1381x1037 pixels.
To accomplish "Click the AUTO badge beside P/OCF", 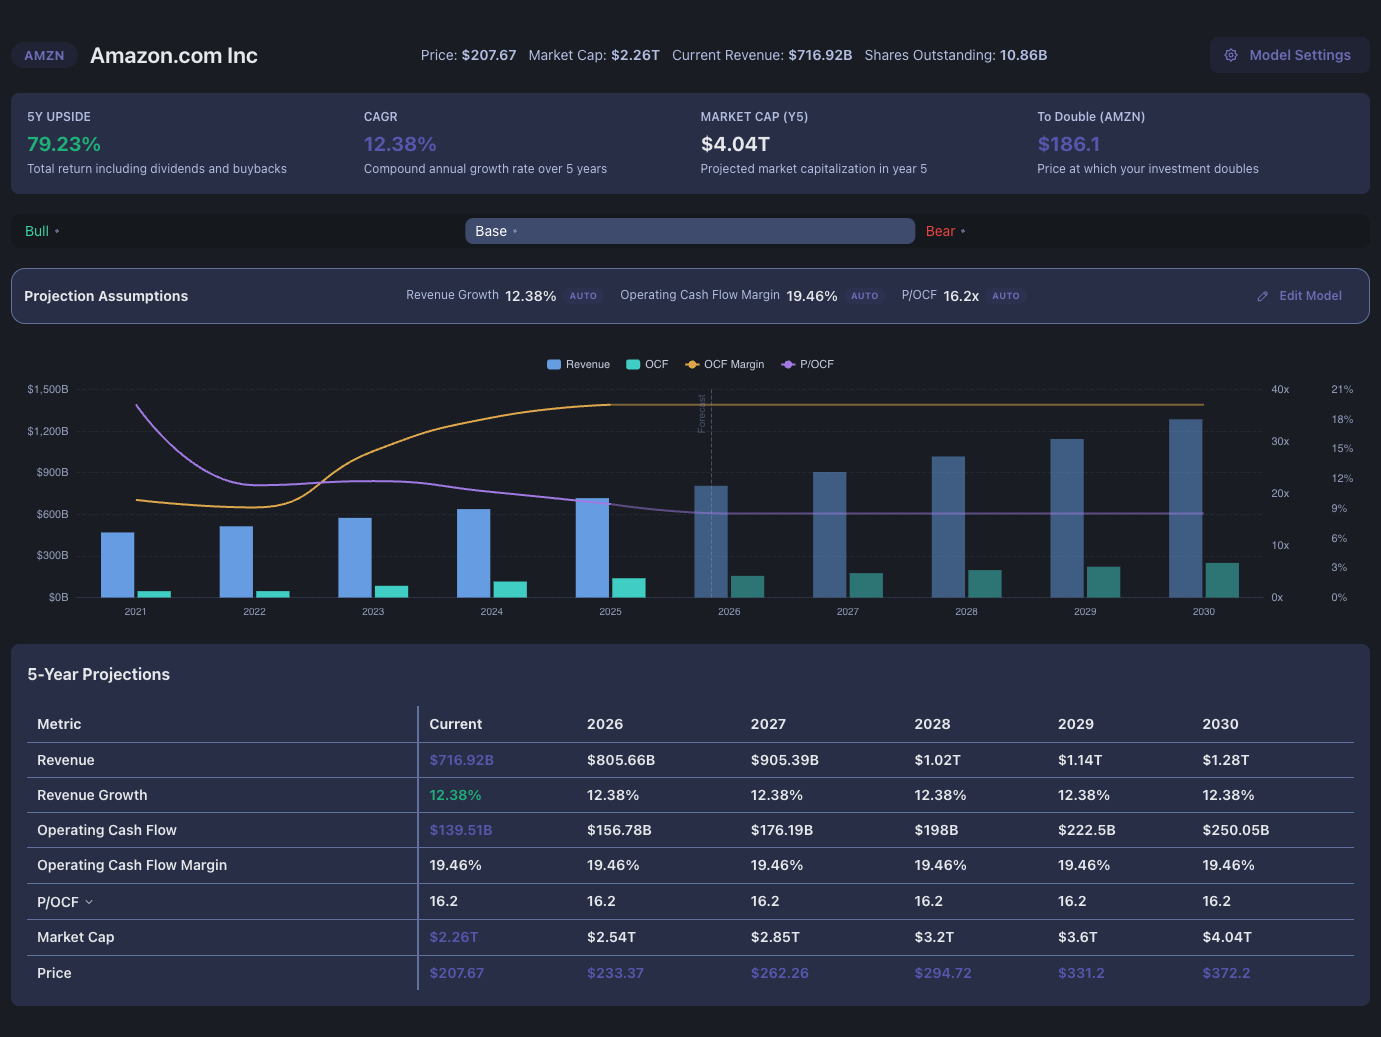I will point(1006,295).
